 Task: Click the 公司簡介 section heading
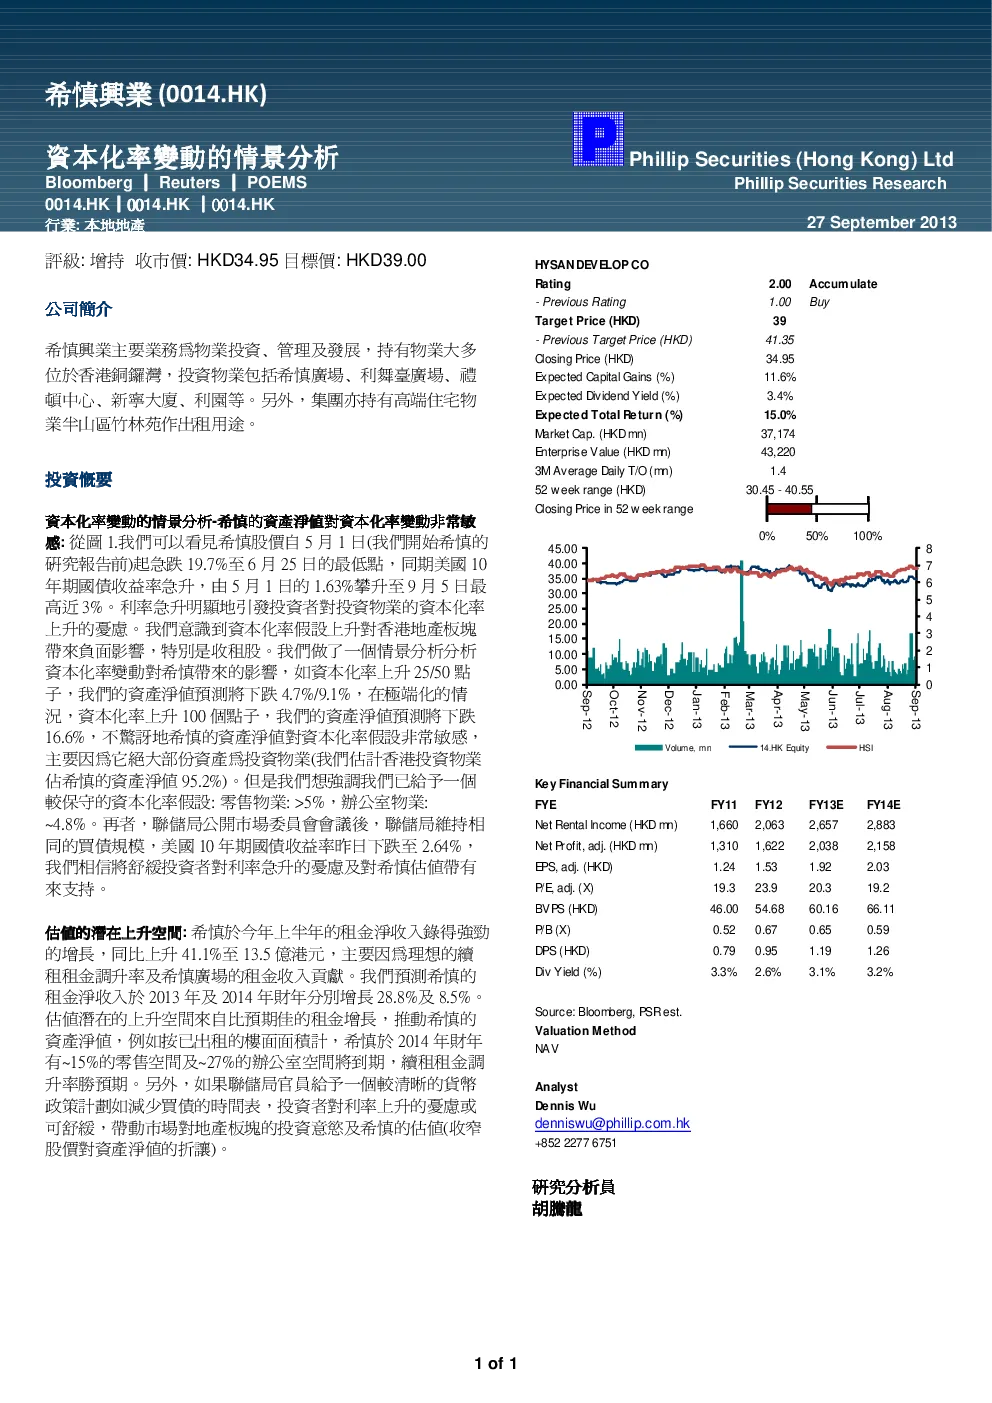(78, 309)
